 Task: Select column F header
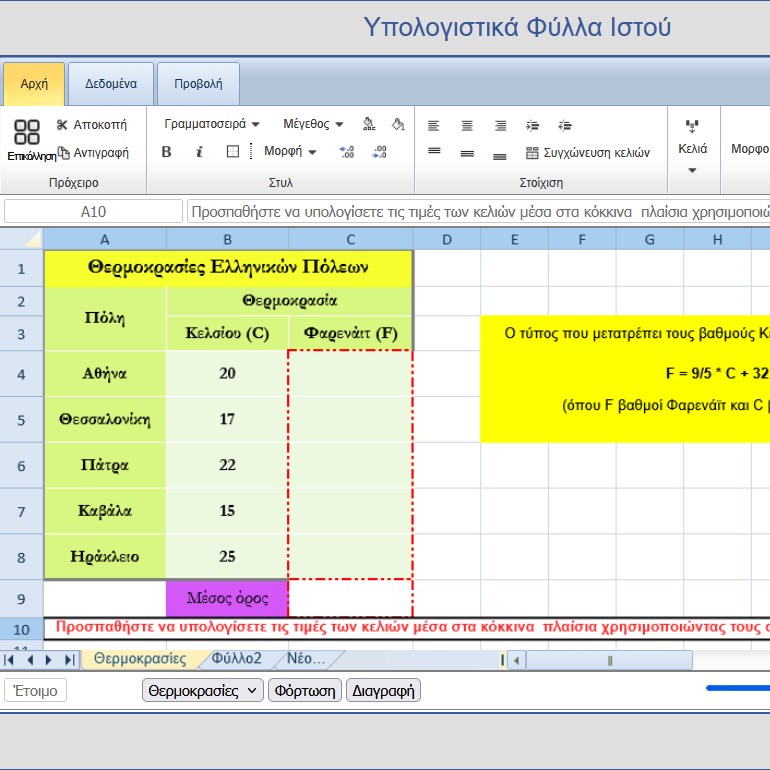tap(582, 240)
